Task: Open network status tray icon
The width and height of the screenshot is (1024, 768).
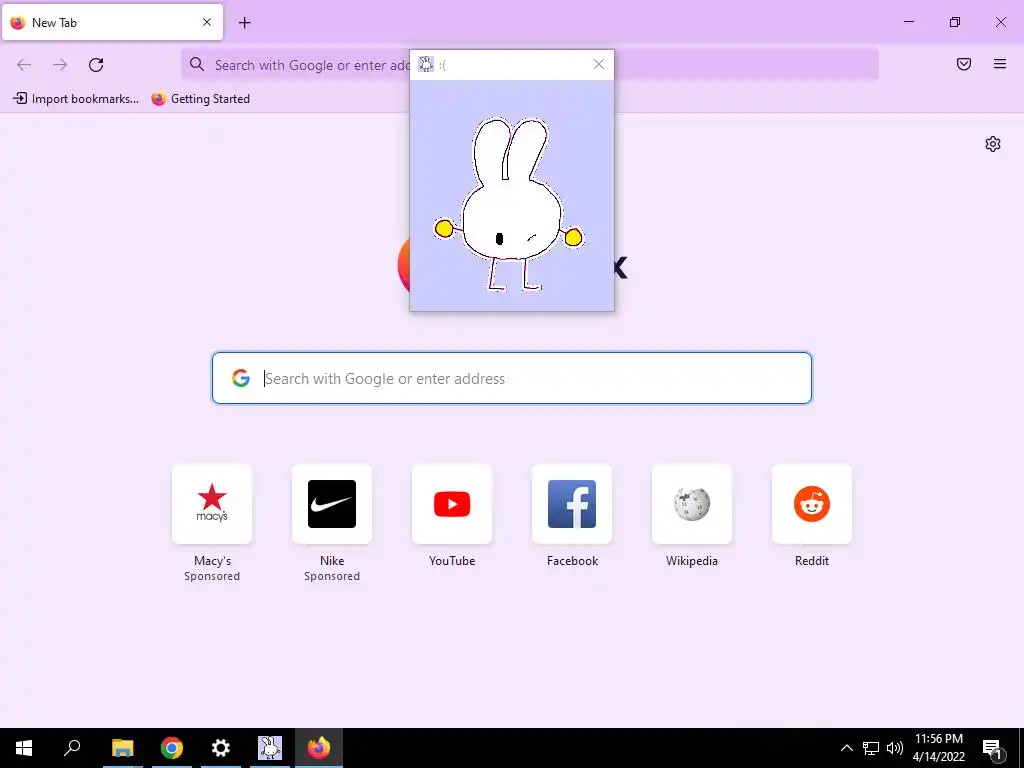Action: (871, 748)
